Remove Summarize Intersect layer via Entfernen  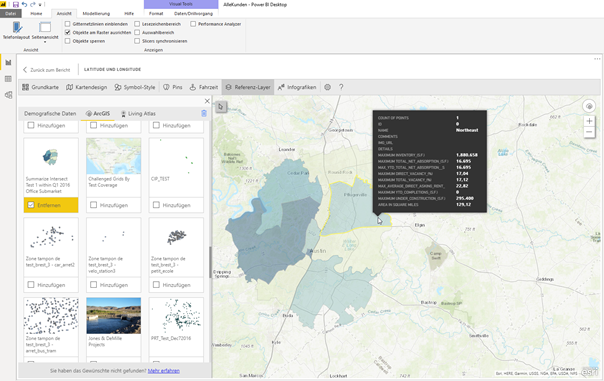click(51, 205)
